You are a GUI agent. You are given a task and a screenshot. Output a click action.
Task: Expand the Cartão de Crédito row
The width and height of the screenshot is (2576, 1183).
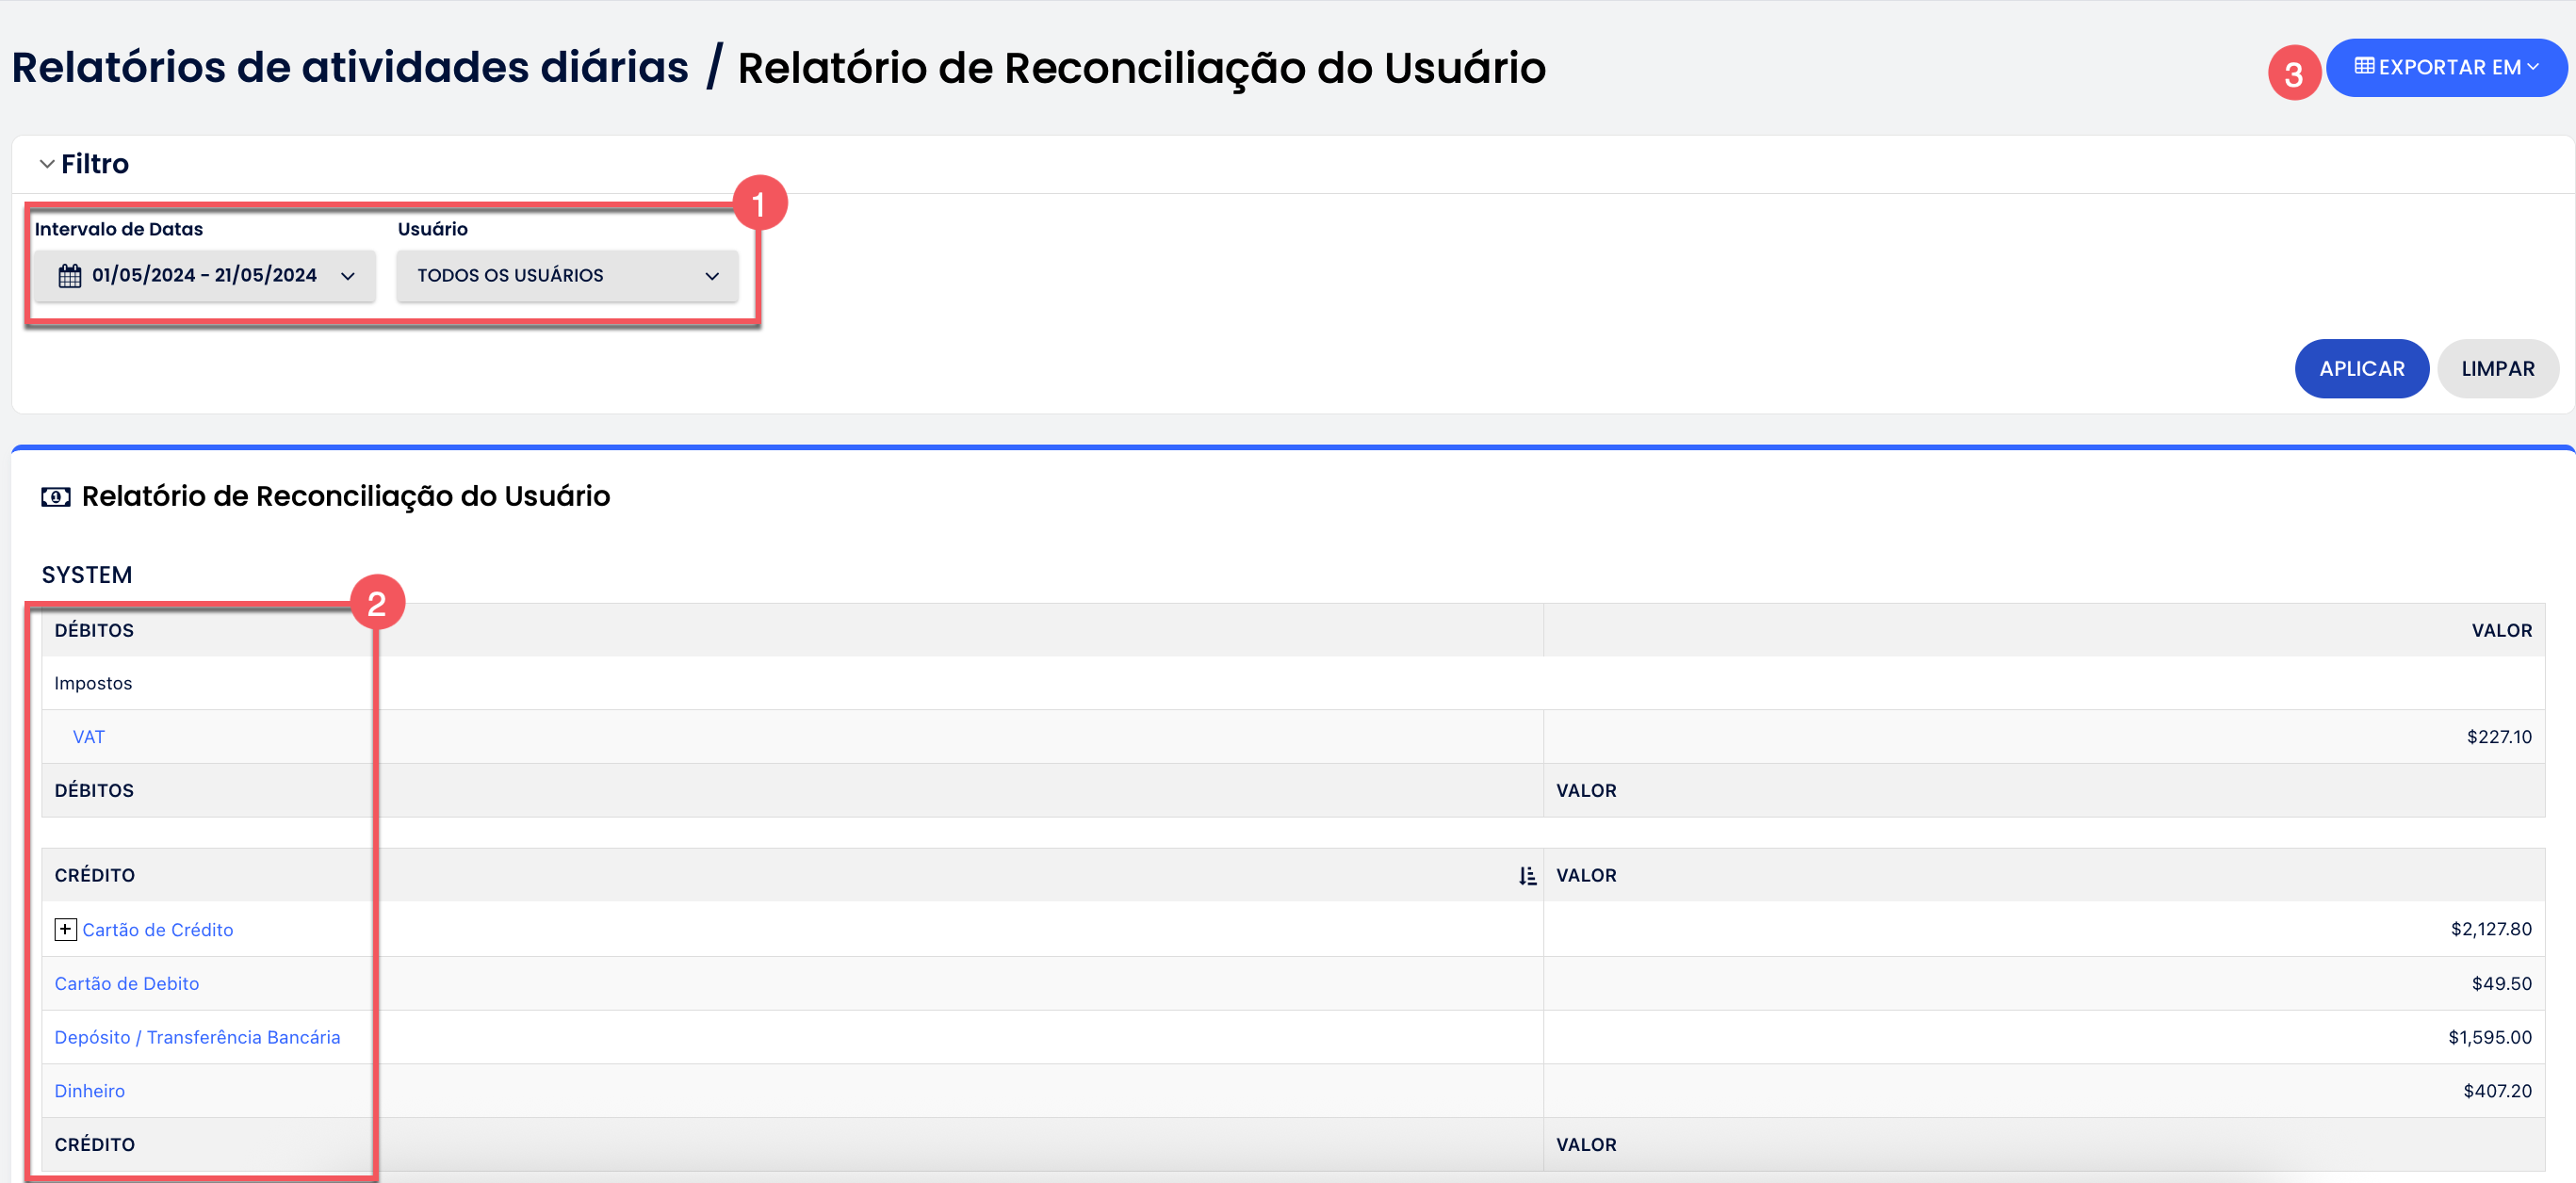(x=65, y=929)
